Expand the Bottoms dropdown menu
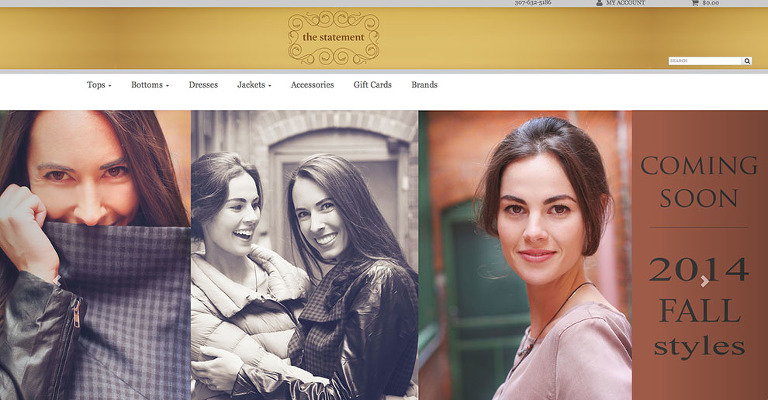This screenshot has height=400, width=768. tap(150, 85)
